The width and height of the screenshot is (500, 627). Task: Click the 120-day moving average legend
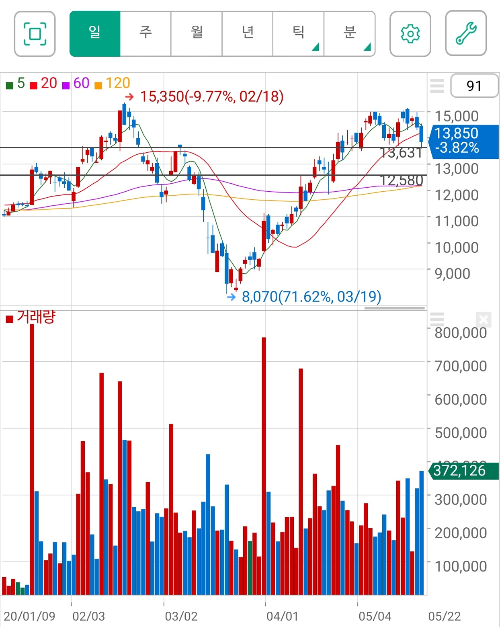pos(112,84)
